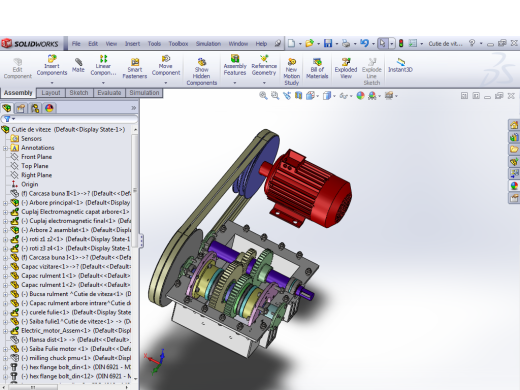
Task: Select the Front Plane in the tree
Action: point(36,157)
